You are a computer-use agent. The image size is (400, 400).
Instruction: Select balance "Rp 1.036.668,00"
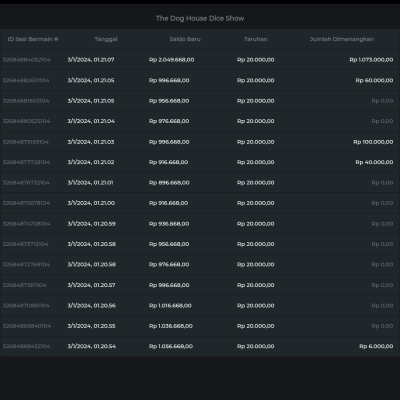[171, 326]
